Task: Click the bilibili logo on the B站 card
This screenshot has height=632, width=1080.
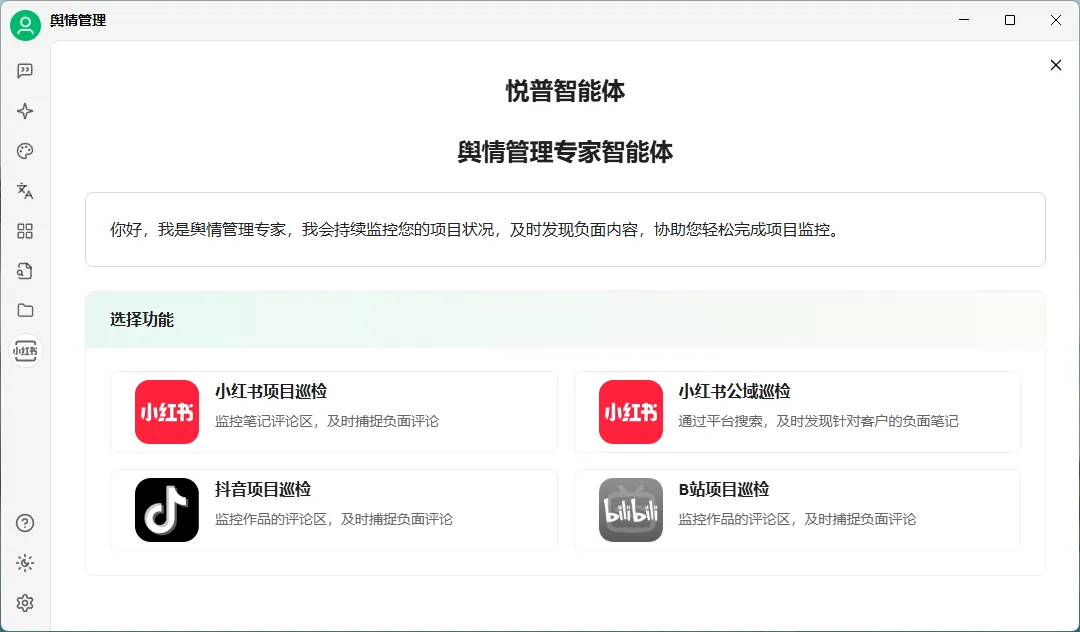Action: point(630,509)
